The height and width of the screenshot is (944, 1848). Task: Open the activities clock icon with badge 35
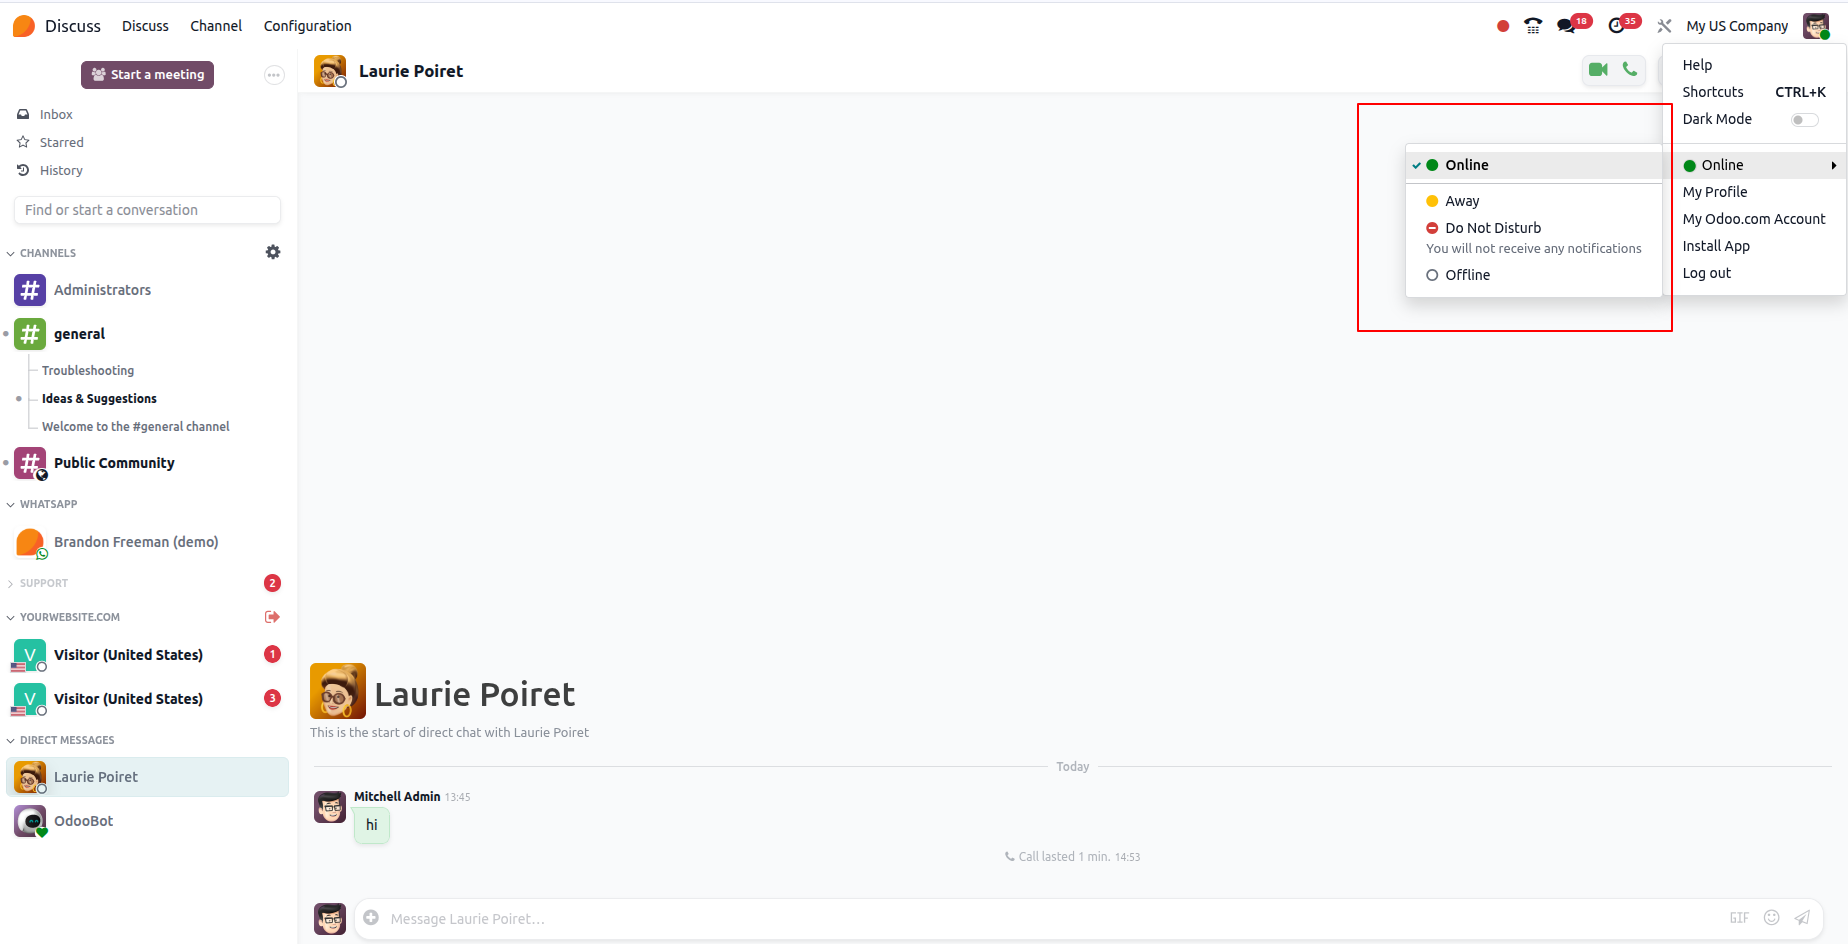pos(1617,26)
